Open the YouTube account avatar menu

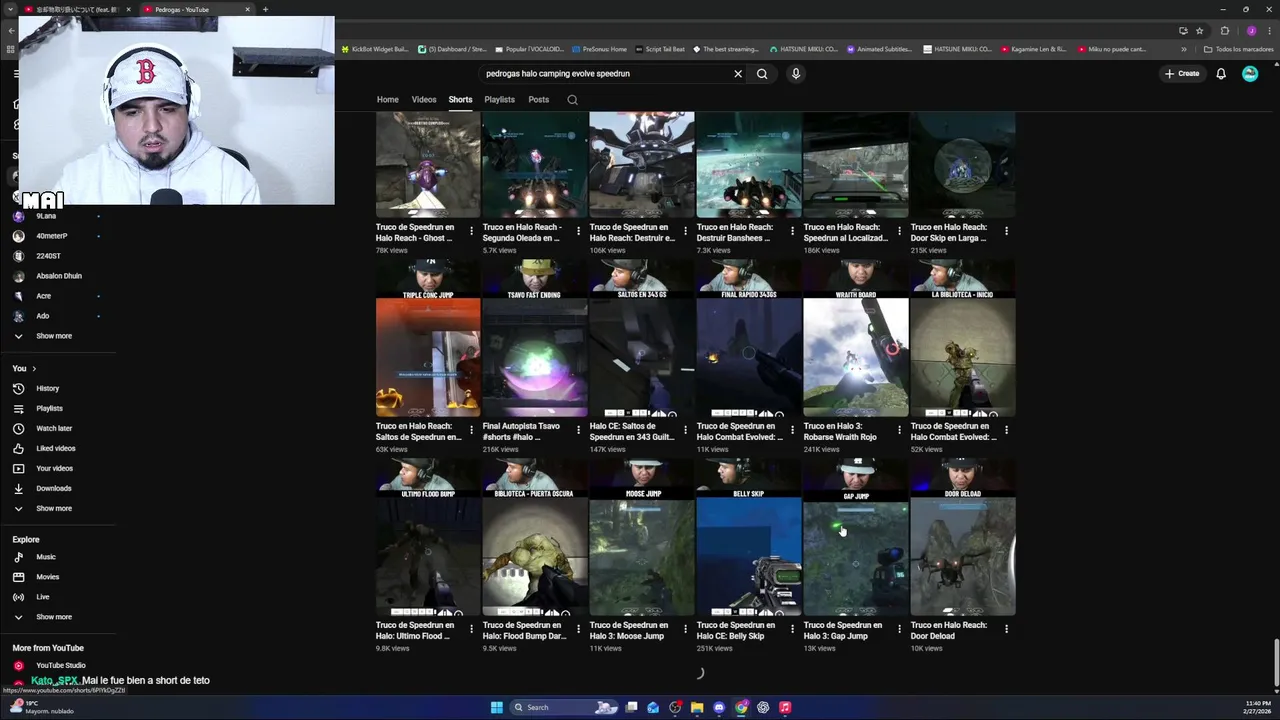pyautogui.click(x=1250, y=73)
